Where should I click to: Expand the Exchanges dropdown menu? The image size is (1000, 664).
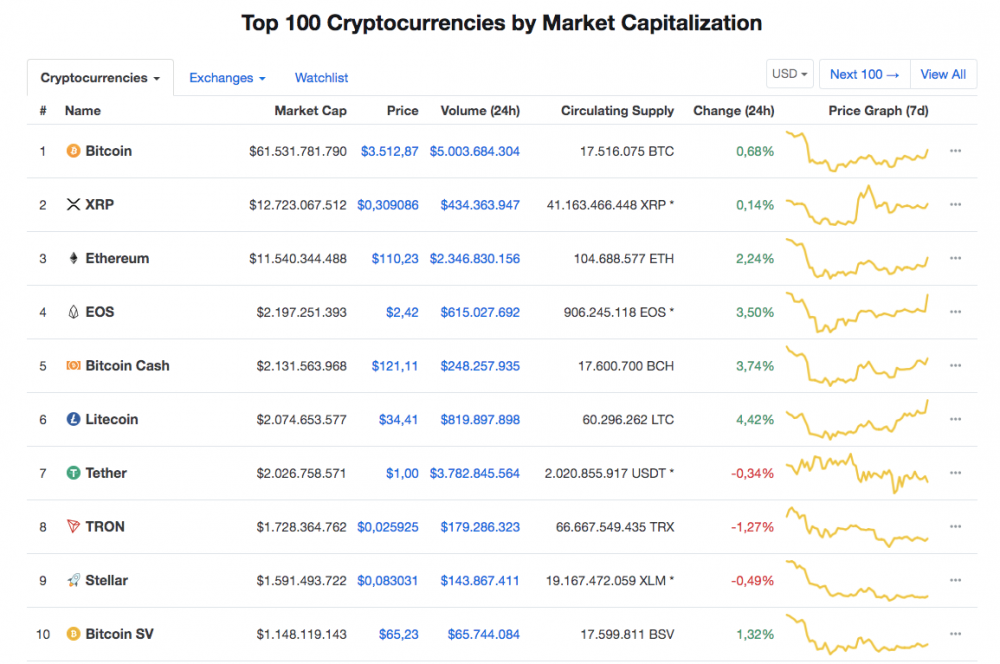click(227, 78)
